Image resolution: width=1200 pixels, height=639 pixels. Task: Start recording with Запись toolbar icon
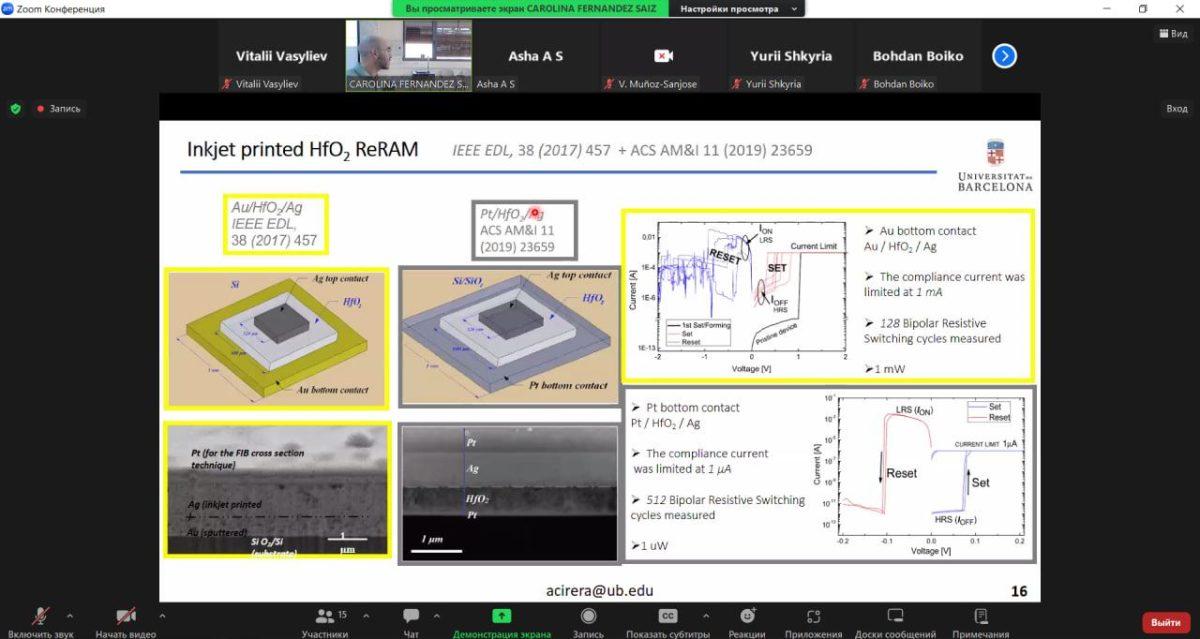tap(587, 618)
